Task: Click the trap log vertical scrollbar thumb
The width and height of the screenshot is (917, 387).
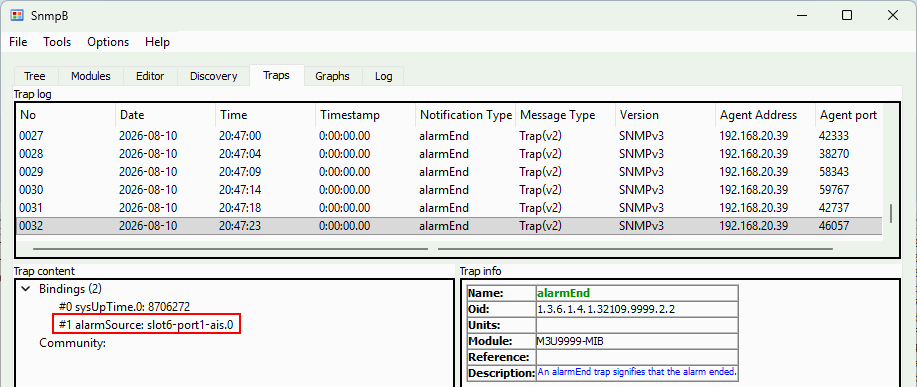Action: coord(891,213)
